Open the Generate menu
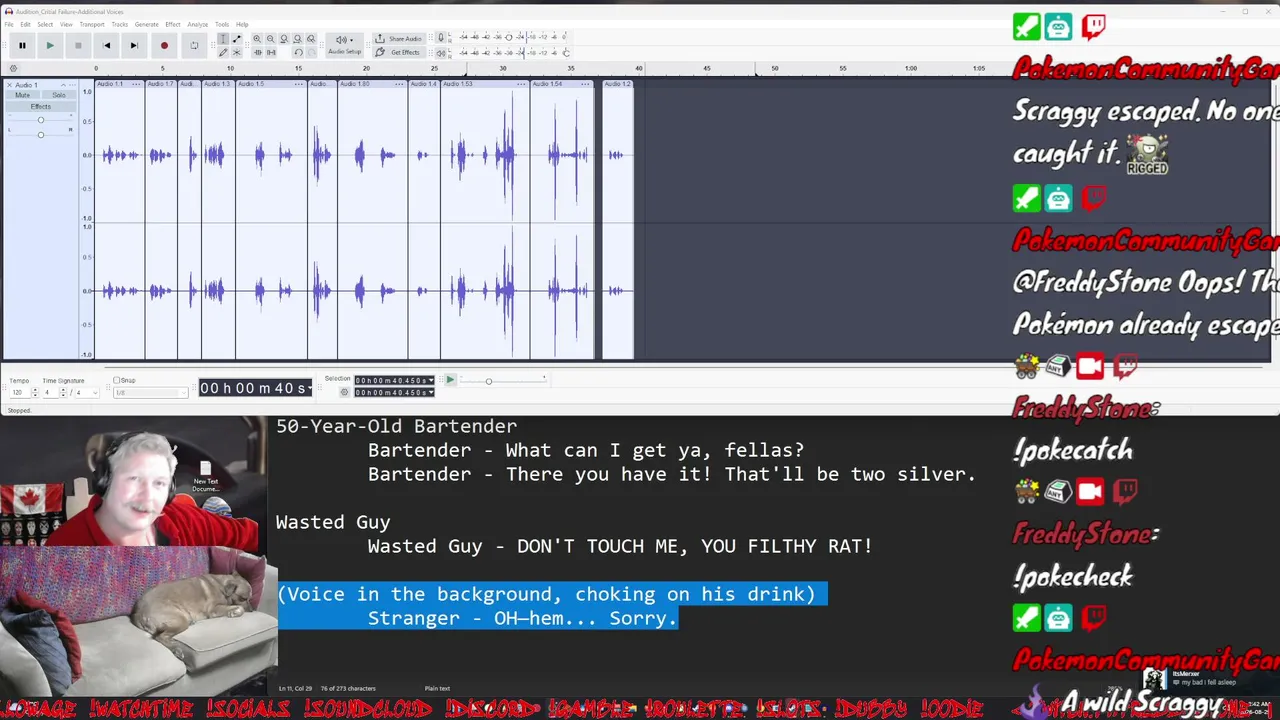Screen dimensions: 1280x720 coord(147,24)
